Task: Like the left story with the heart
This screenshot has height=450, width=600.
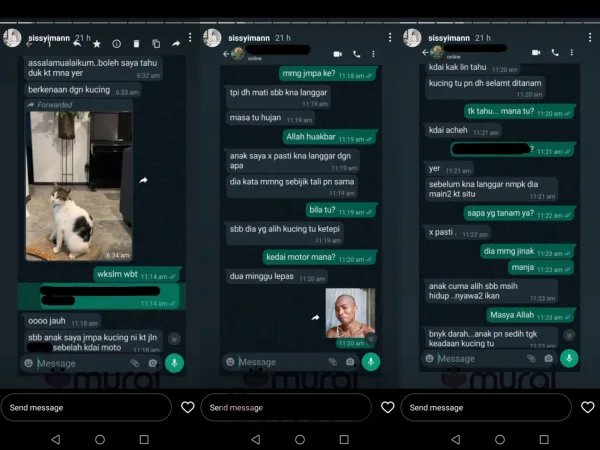Action: coord(187,407)
